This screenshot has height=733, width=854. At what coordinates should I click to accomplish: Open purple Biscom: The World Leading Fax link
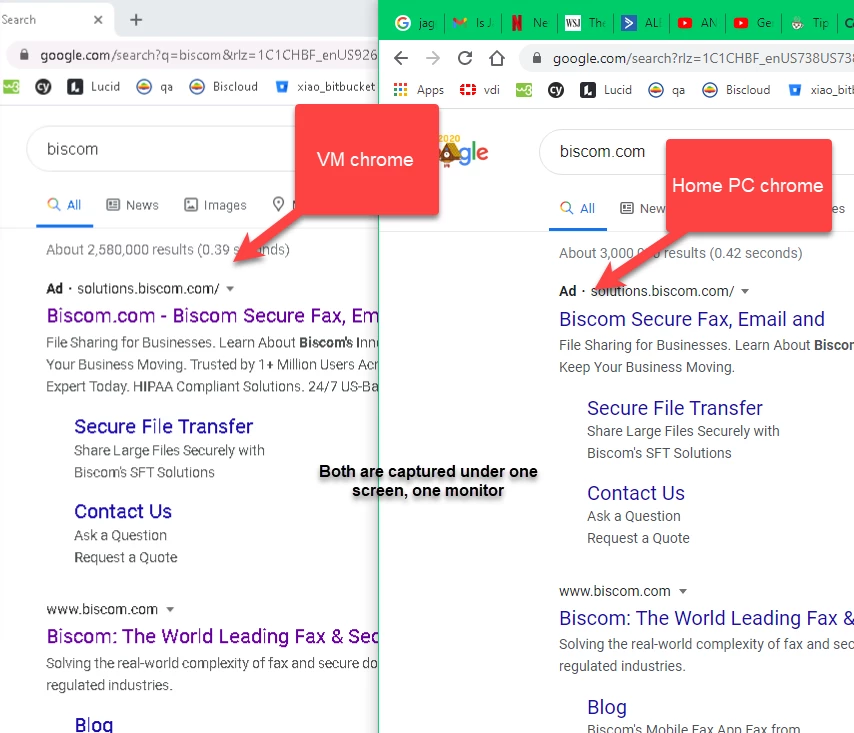pos(212,636)
